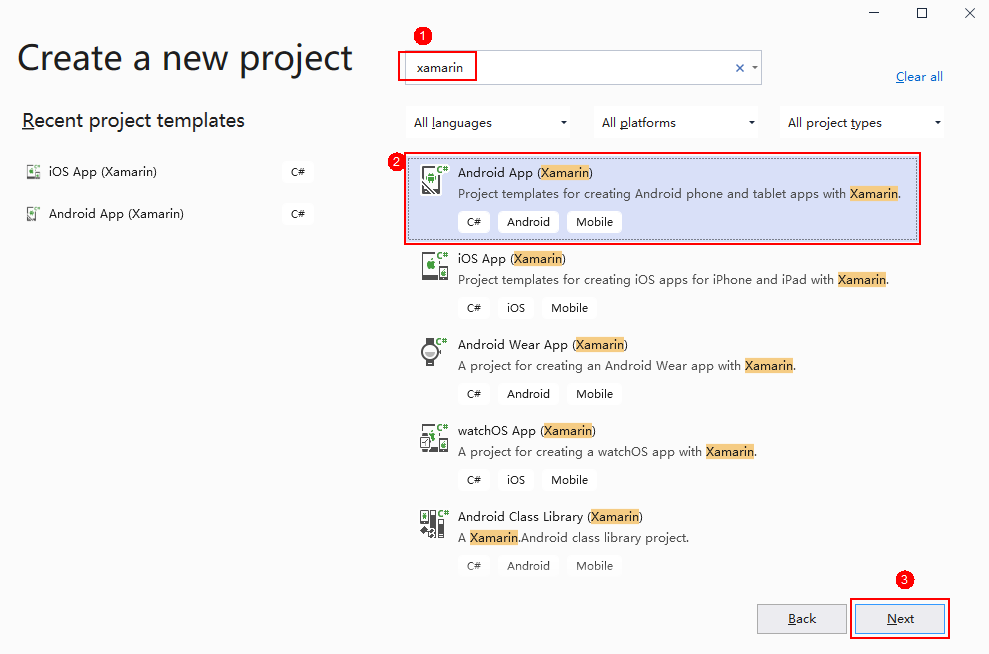The width and height of the screenshot is (989, 654).
Task: Click the Android Class Library icon
Action: 434,525
